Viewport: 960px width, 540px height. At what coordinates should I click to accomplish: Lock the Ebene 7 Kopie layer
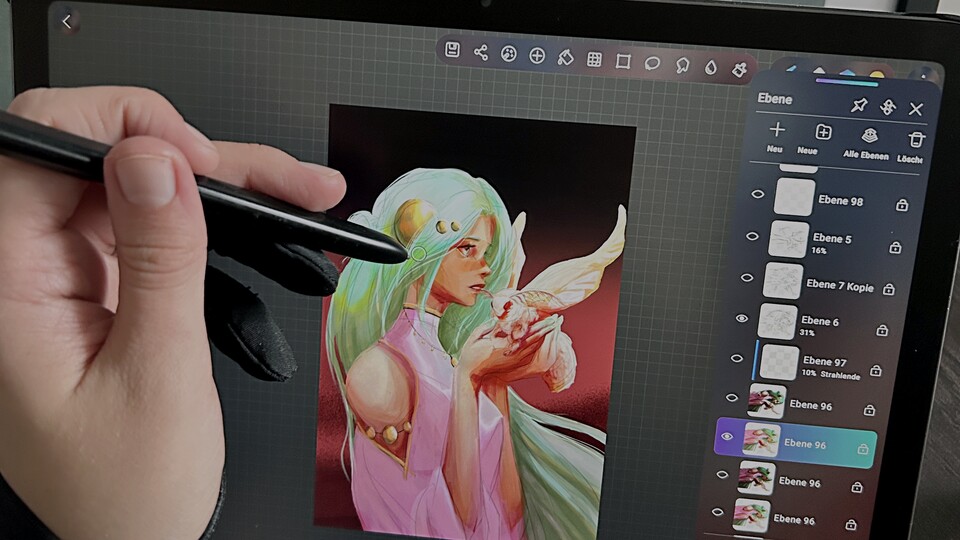point(889,289)
